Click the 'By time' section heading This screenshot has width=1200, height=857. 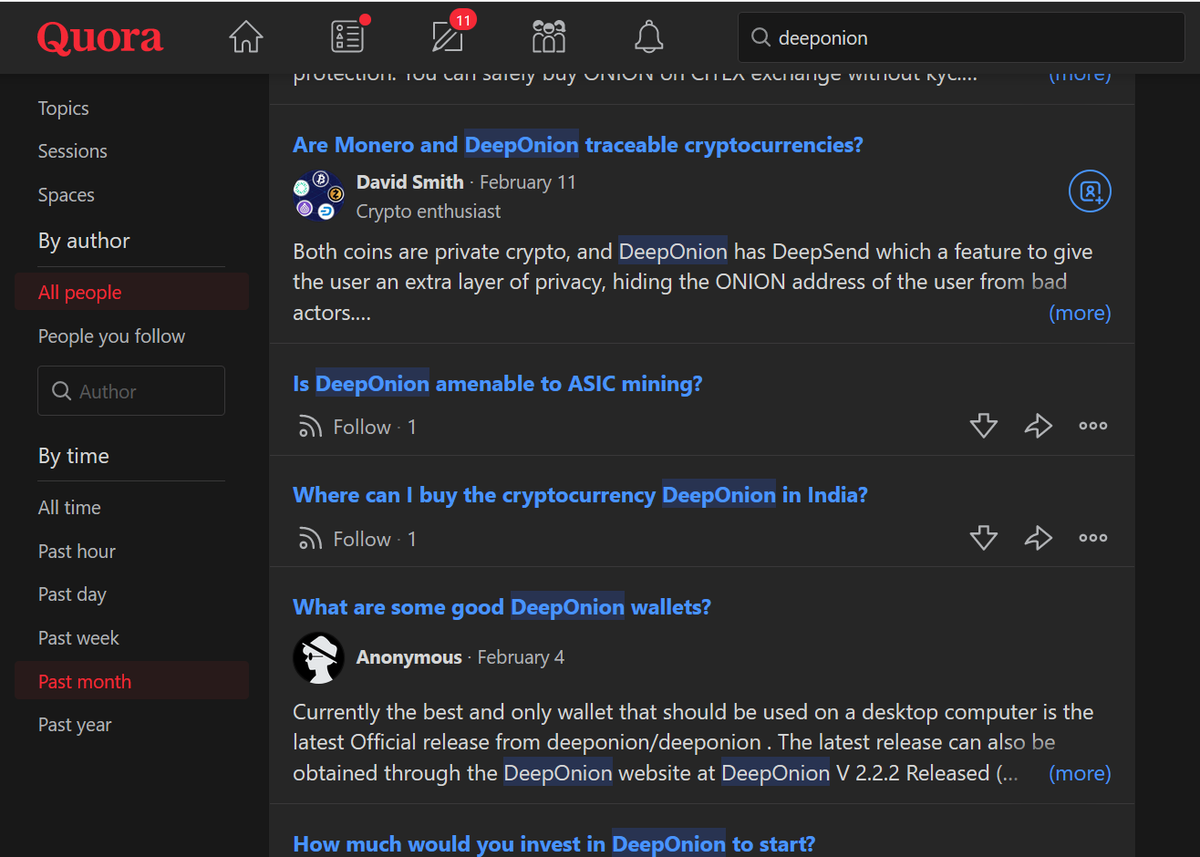coord(74,456)
